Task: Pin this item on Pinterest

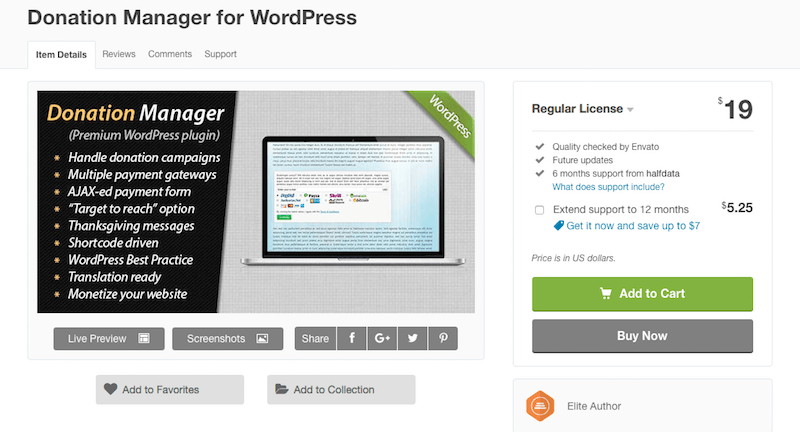Action: point(443,339)
